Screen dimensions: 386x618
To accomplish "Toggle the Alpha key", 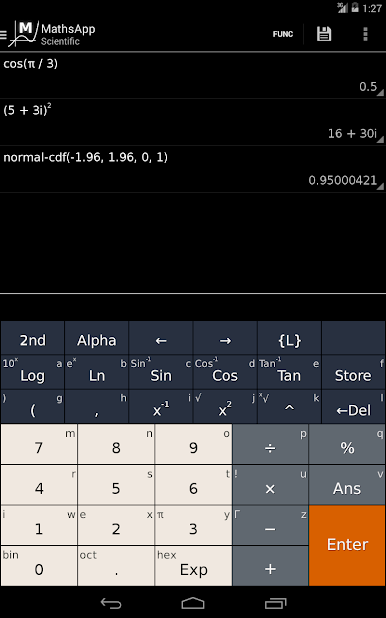I will coord(97,338).
